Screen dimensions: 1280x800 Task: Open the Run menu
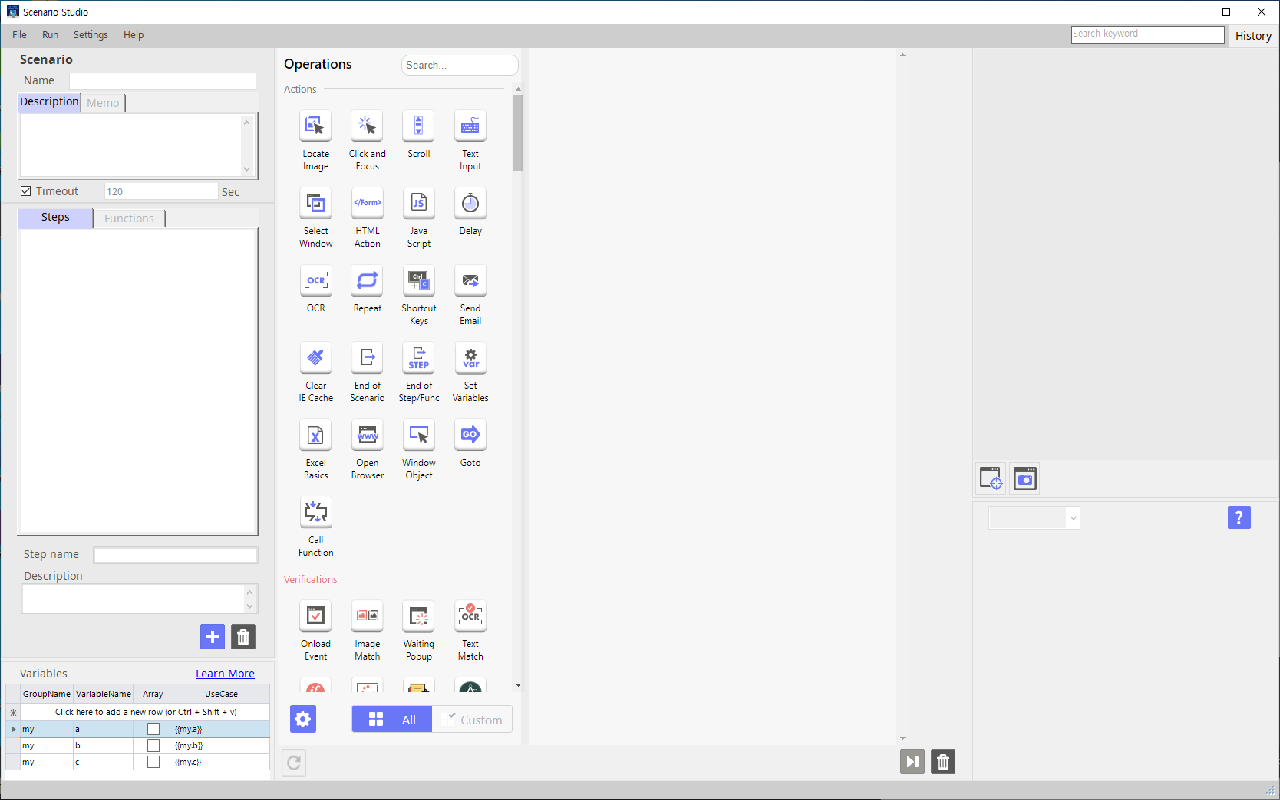(50, 34)
